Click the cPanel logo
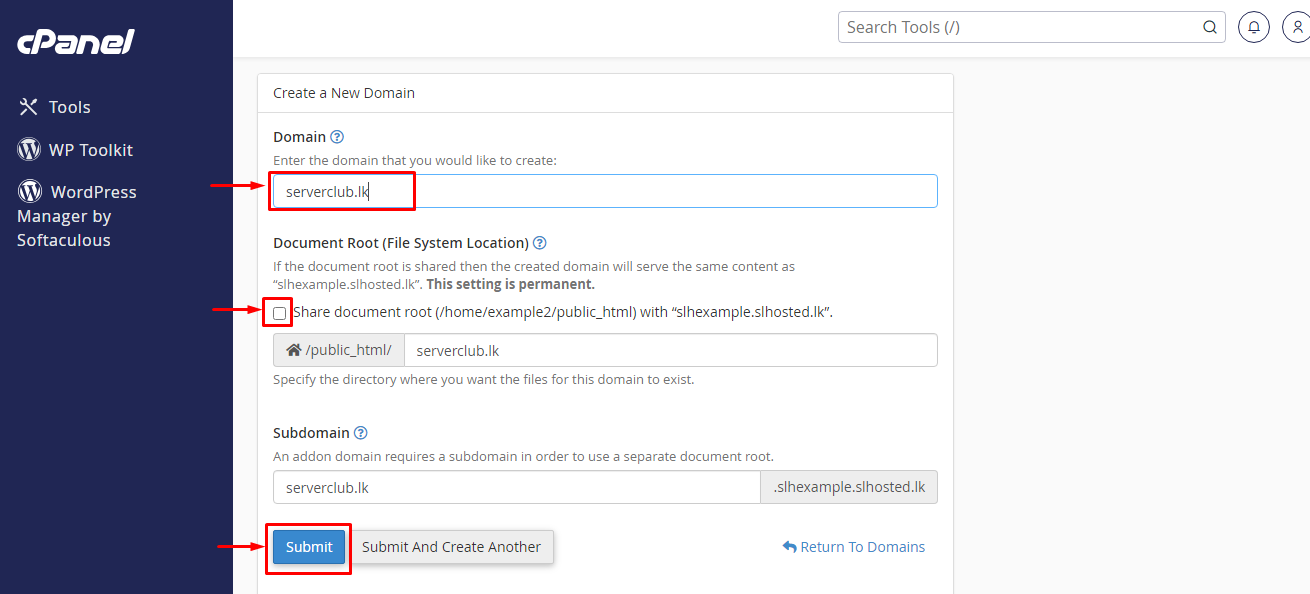Image resolution: width=1310 pixels, height=594 pixels. (73, 41)
